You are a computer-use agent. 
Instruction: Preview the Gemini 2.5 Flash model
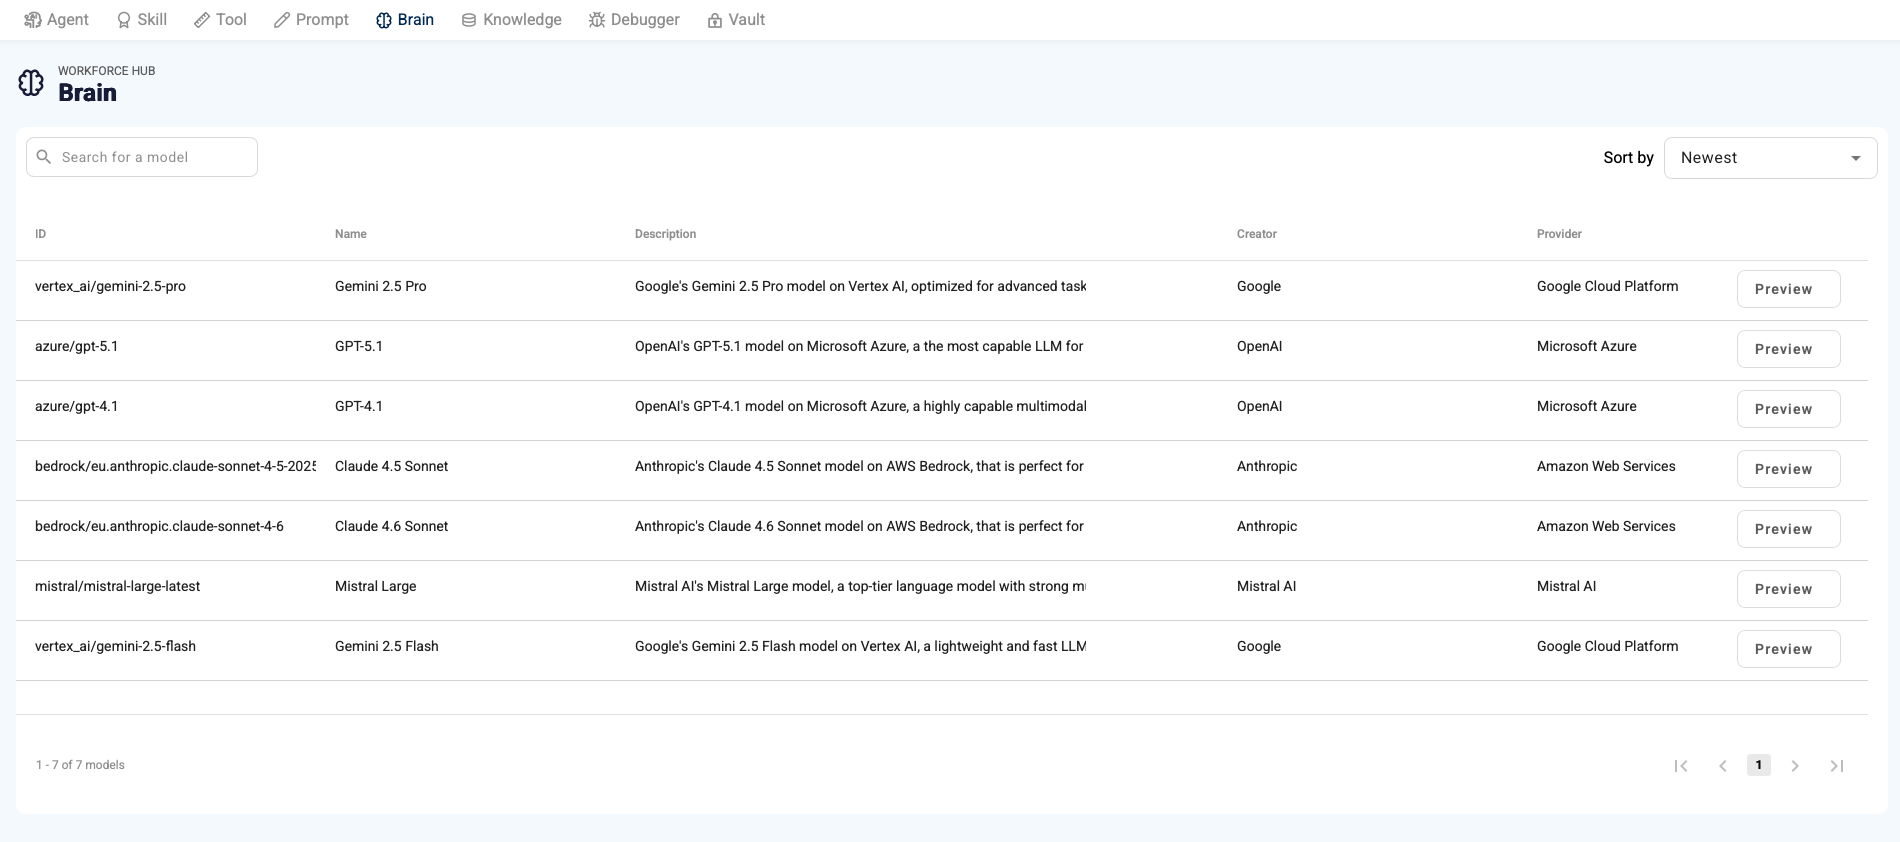[x=1788, y=649]
